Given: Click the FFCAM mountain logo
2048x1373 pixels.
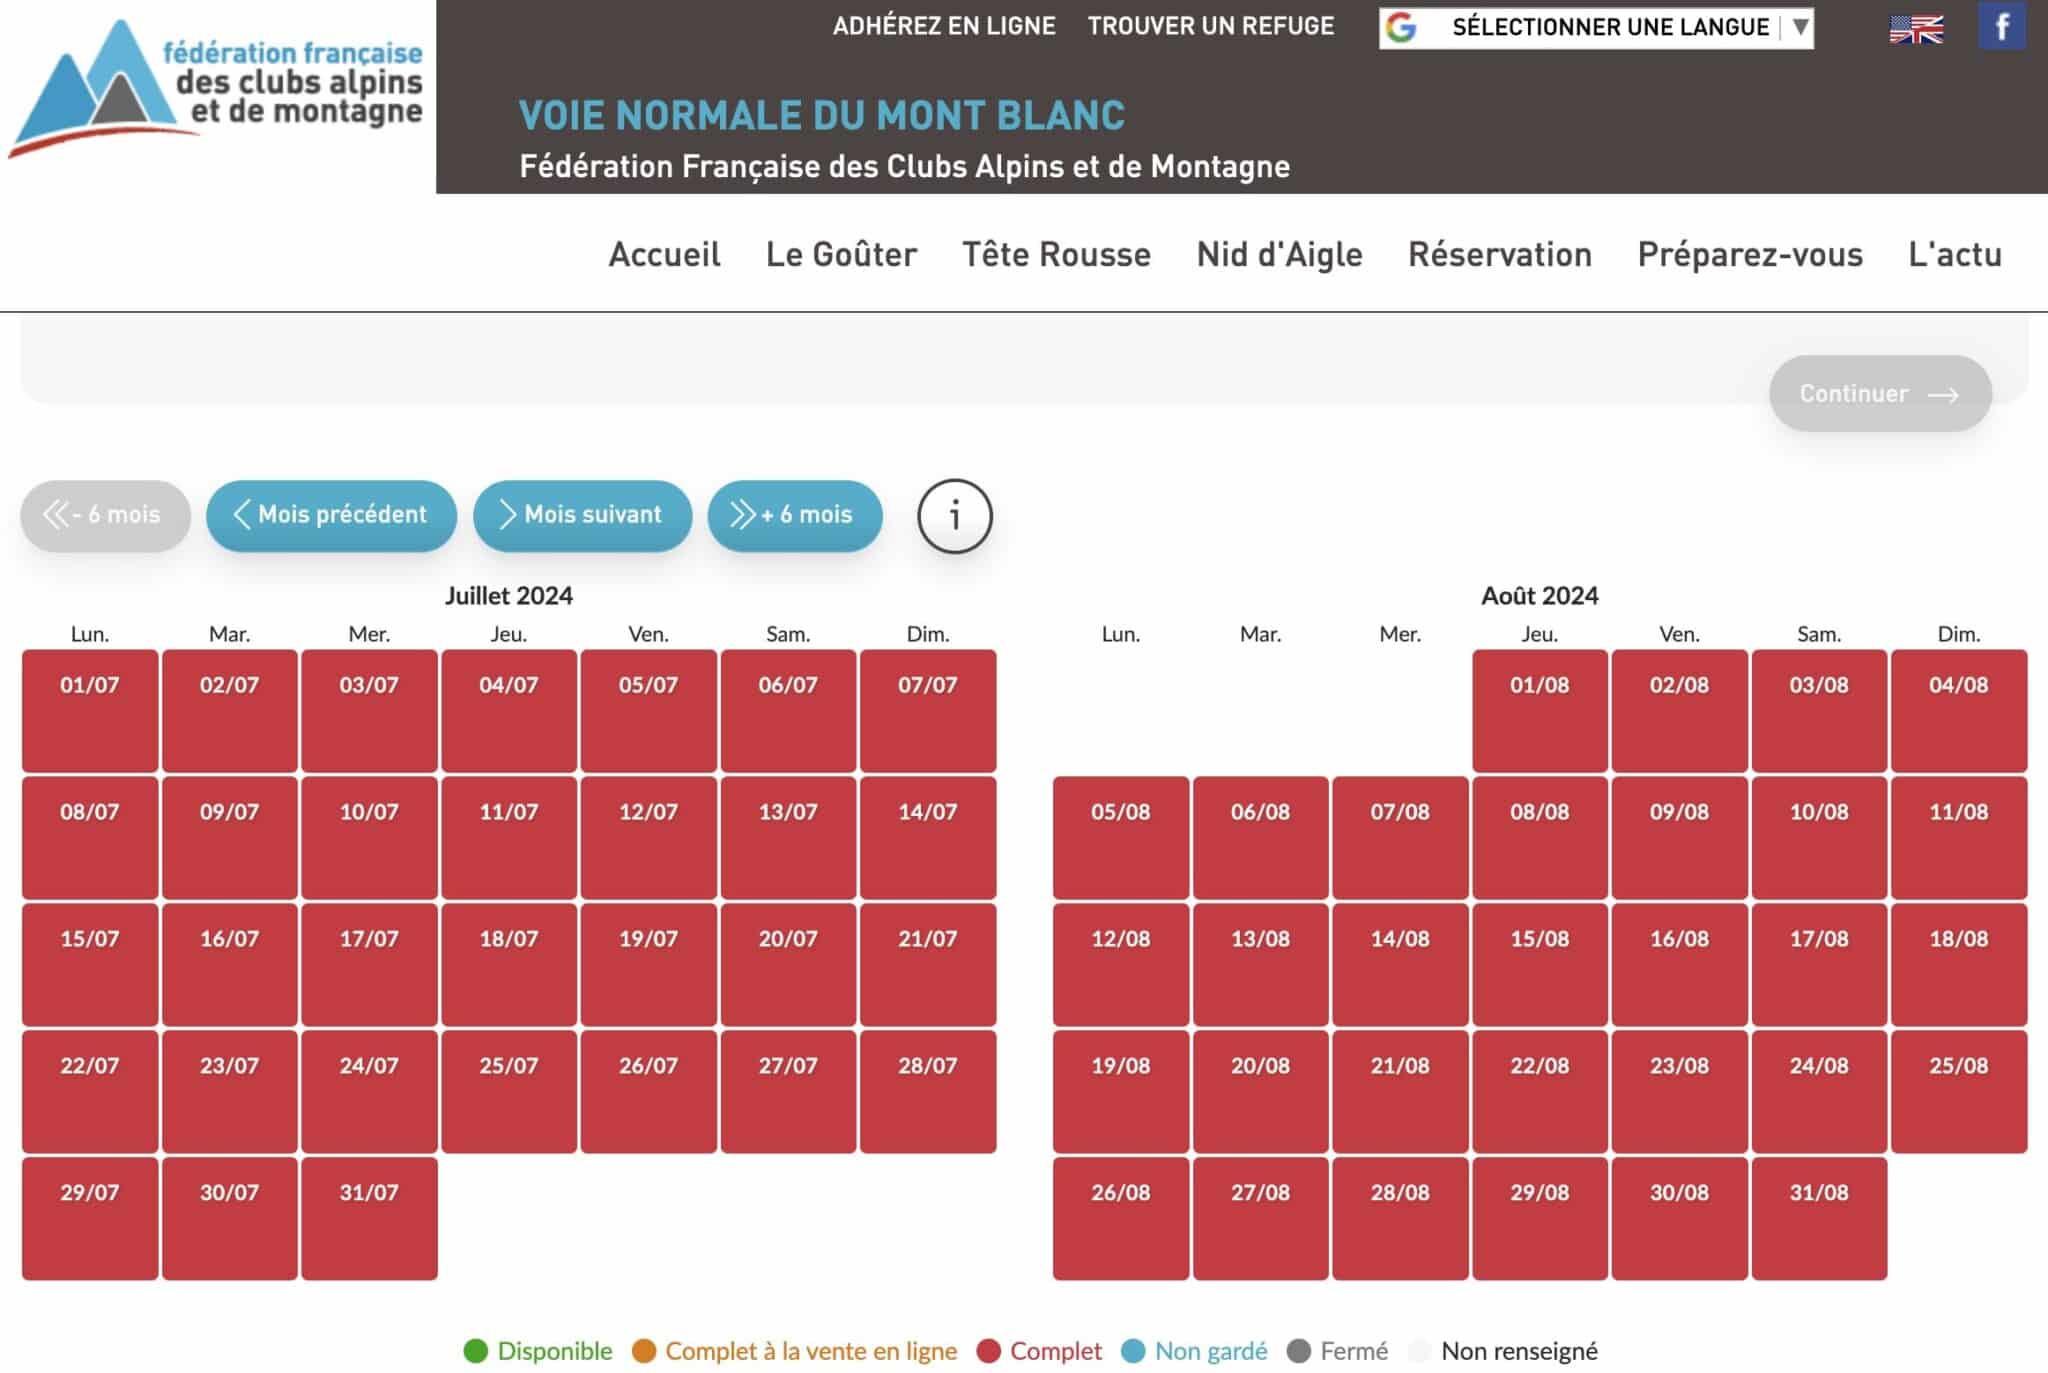Looking at the screenshot, I should coord(215,88).
